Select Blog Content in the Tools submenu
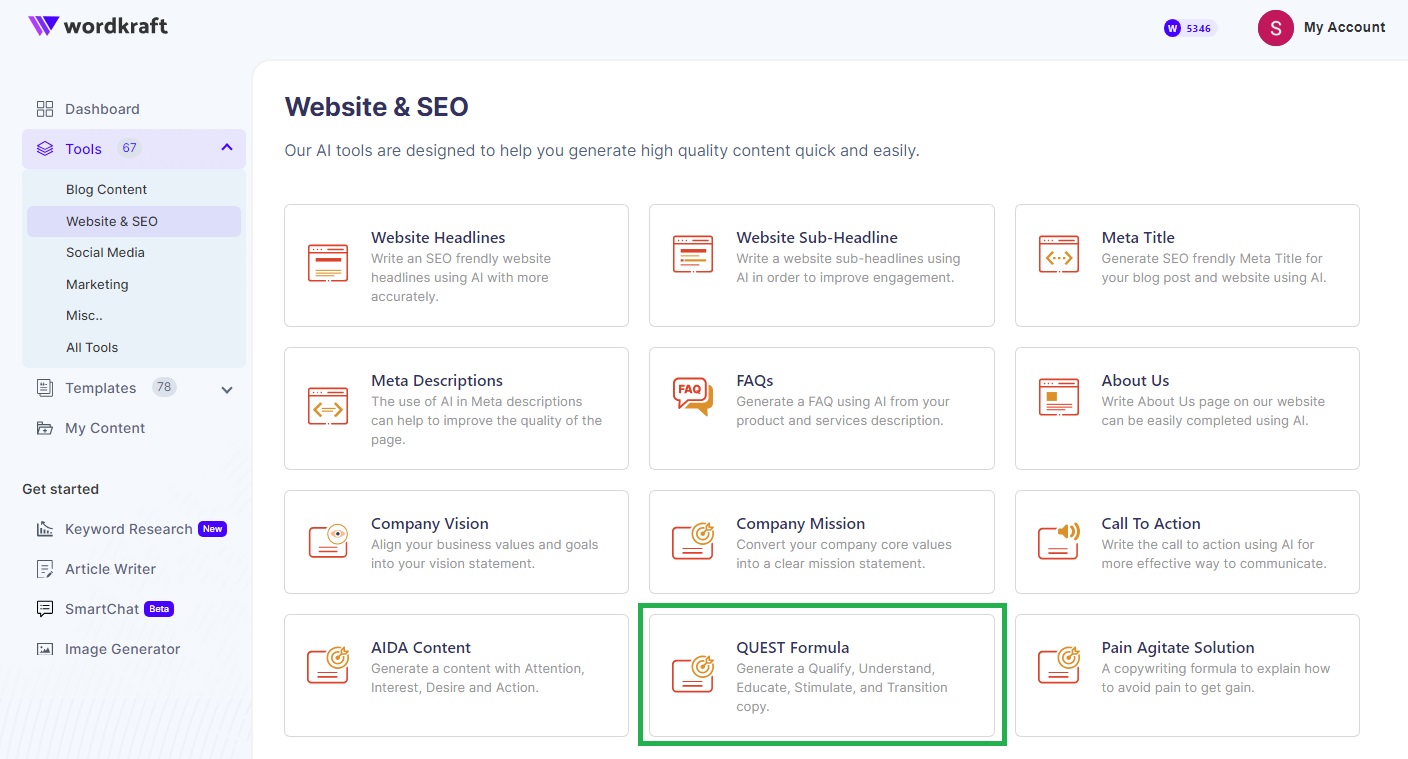This screenshot has height=759, width=1408. 106,190
